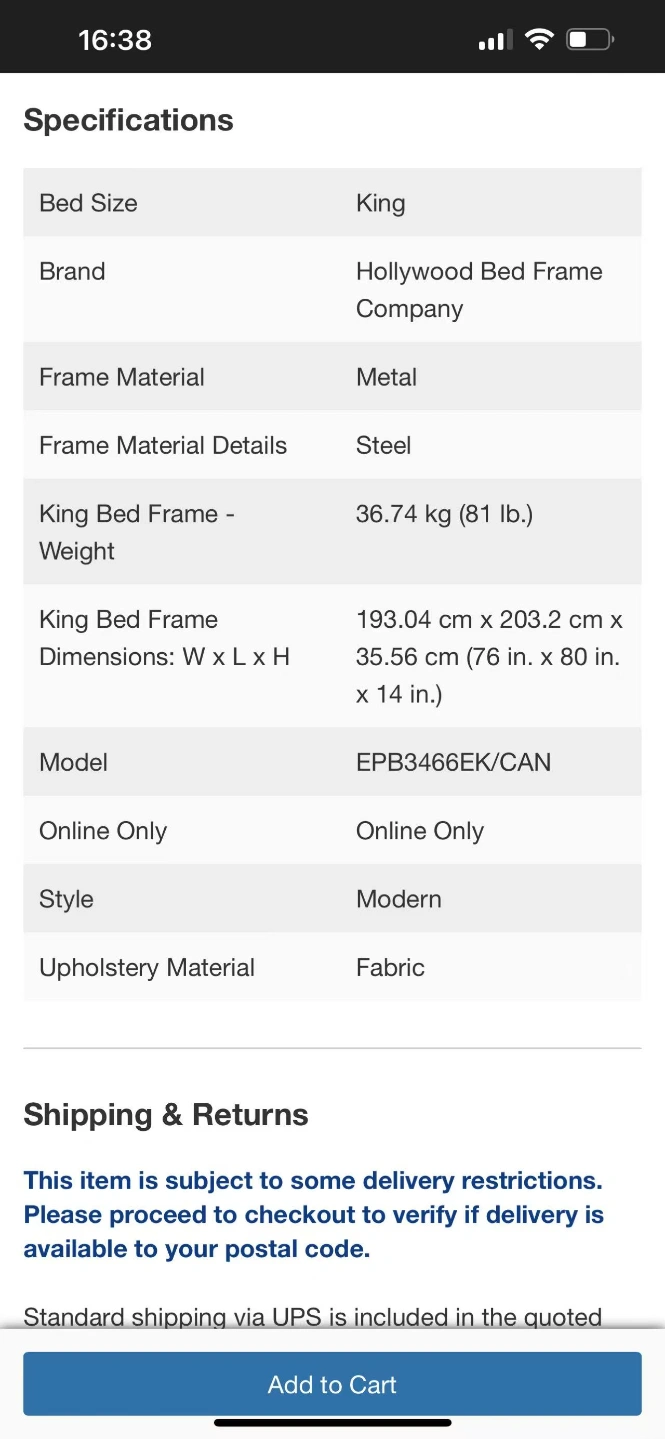This screenshot has height=1439, width=665.
Task: Tap the Wi-Fi status icon
Action: (540, 40)
